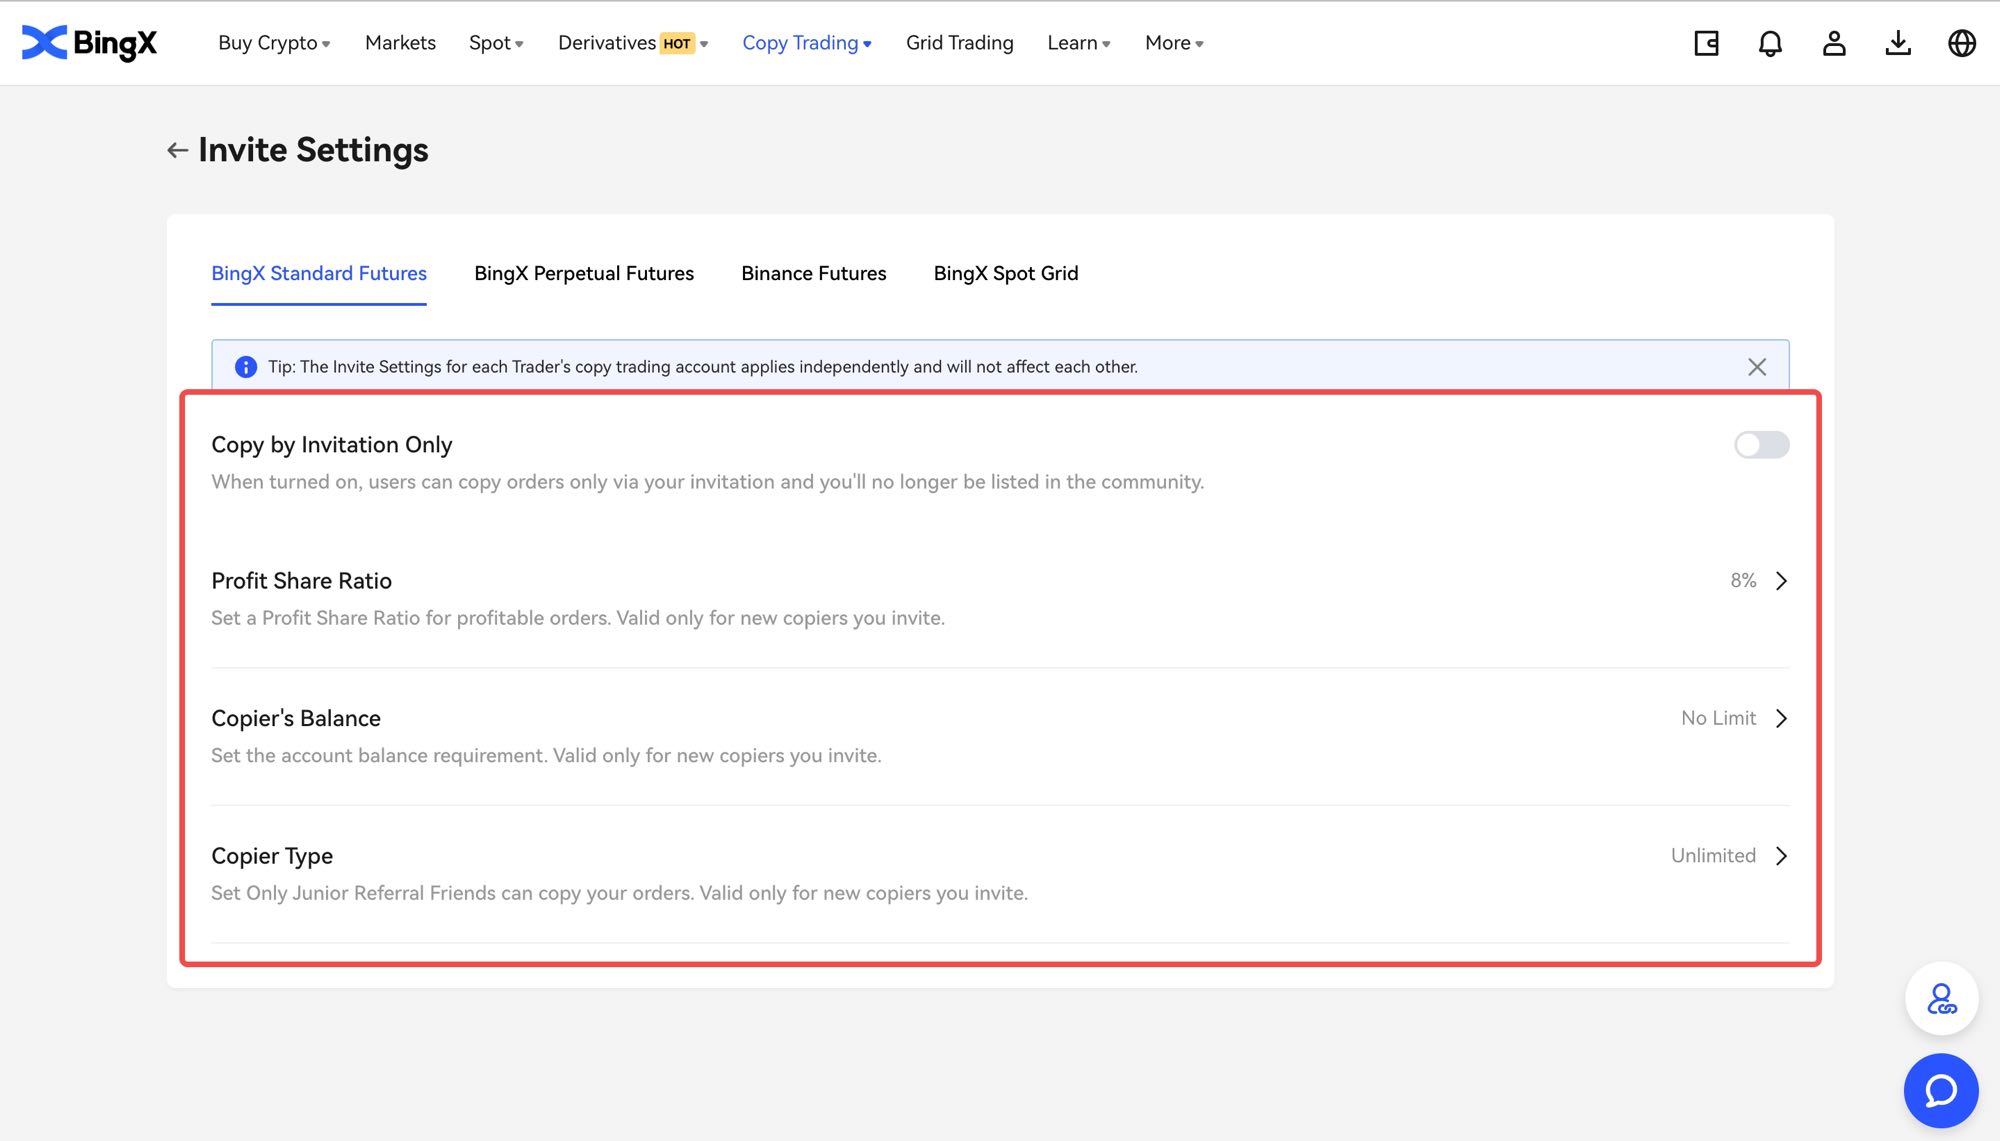Click the Copy by Invitation Only title

(x=332, y=445)
